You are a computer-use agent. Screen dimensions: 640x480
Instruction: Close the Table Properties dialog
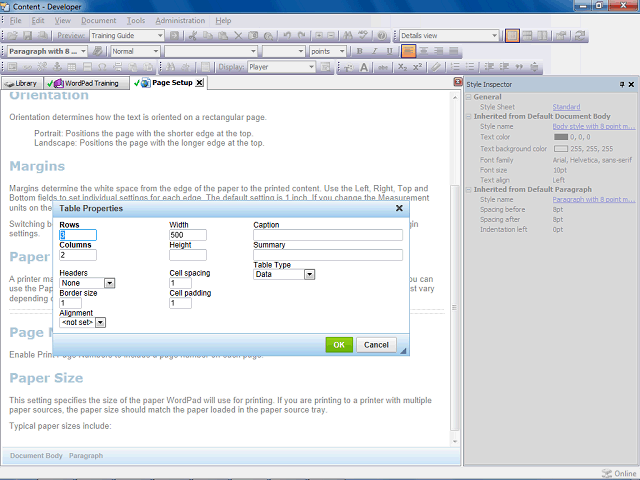(x=399, y=208)
